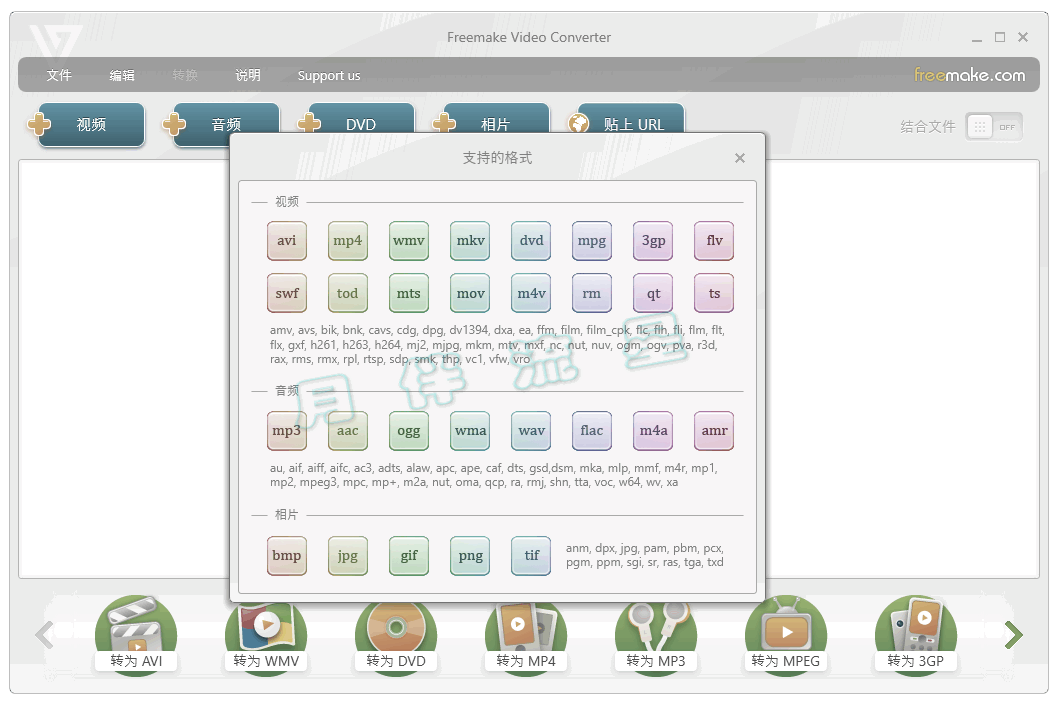Select the flac audio format badge
This screenshot has width=1059, height=703.
(592, 431)
